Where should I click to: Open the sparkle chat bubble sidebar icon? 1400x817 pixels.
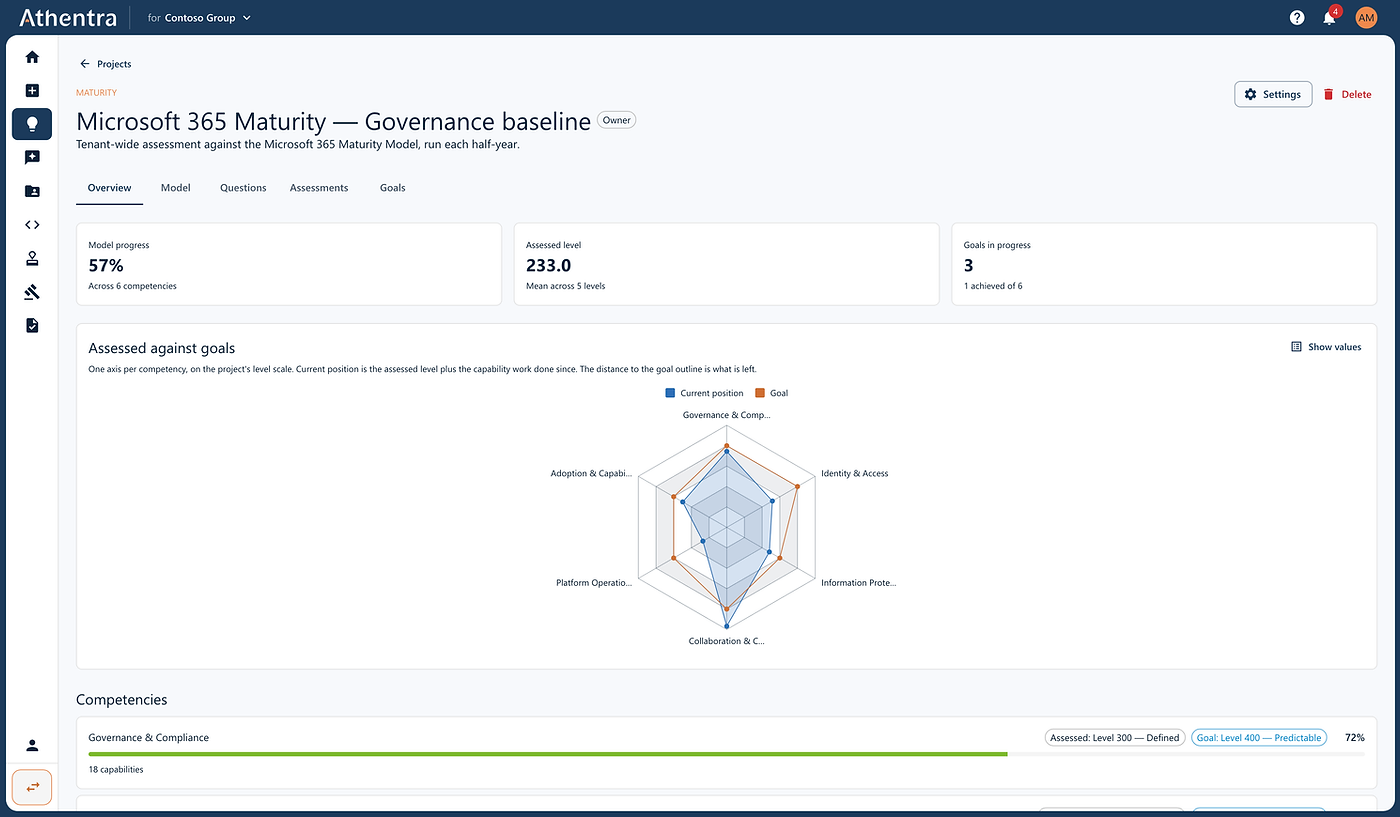tap(32, 158)
